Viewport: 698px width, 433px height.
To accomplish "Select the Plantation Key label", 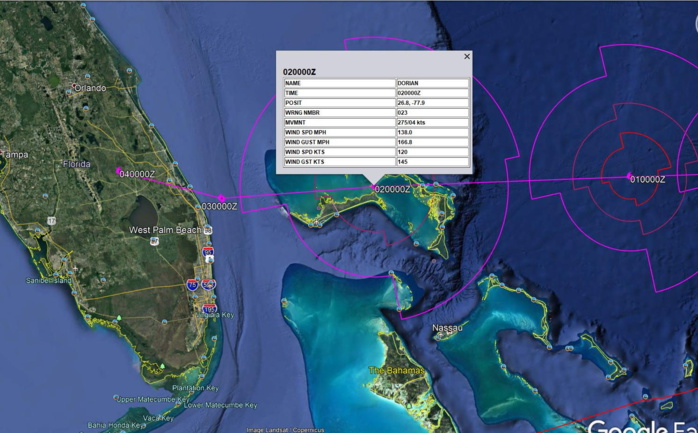I will pos(201,388).
